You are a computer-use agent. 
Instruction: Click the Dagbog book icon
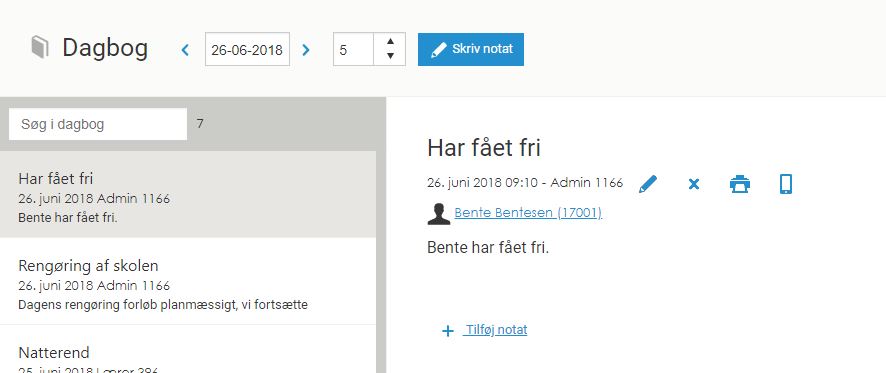click(x=40, y=47)
